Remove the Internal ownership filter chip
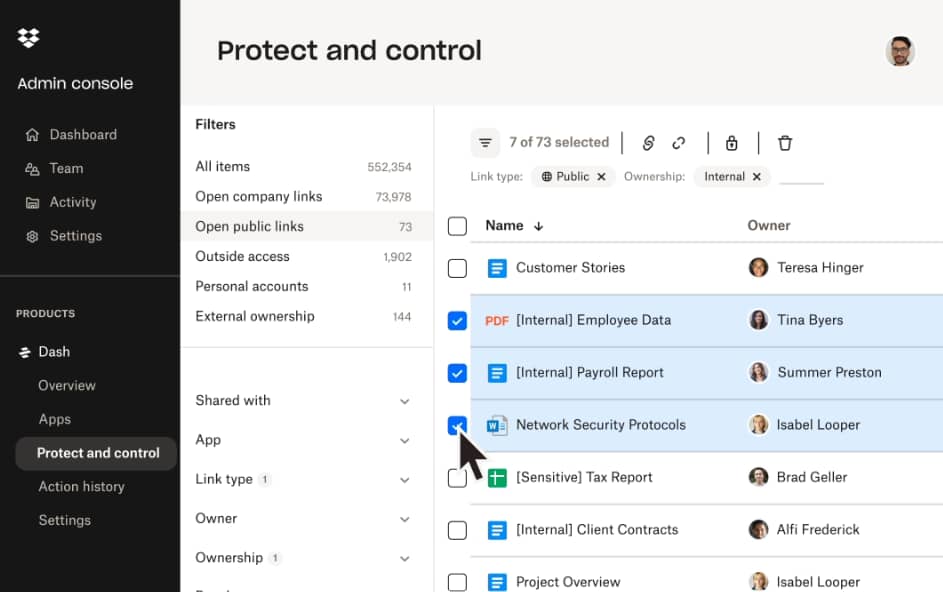The width and height of the screenshot is (943, 592). tap(755, 176)
